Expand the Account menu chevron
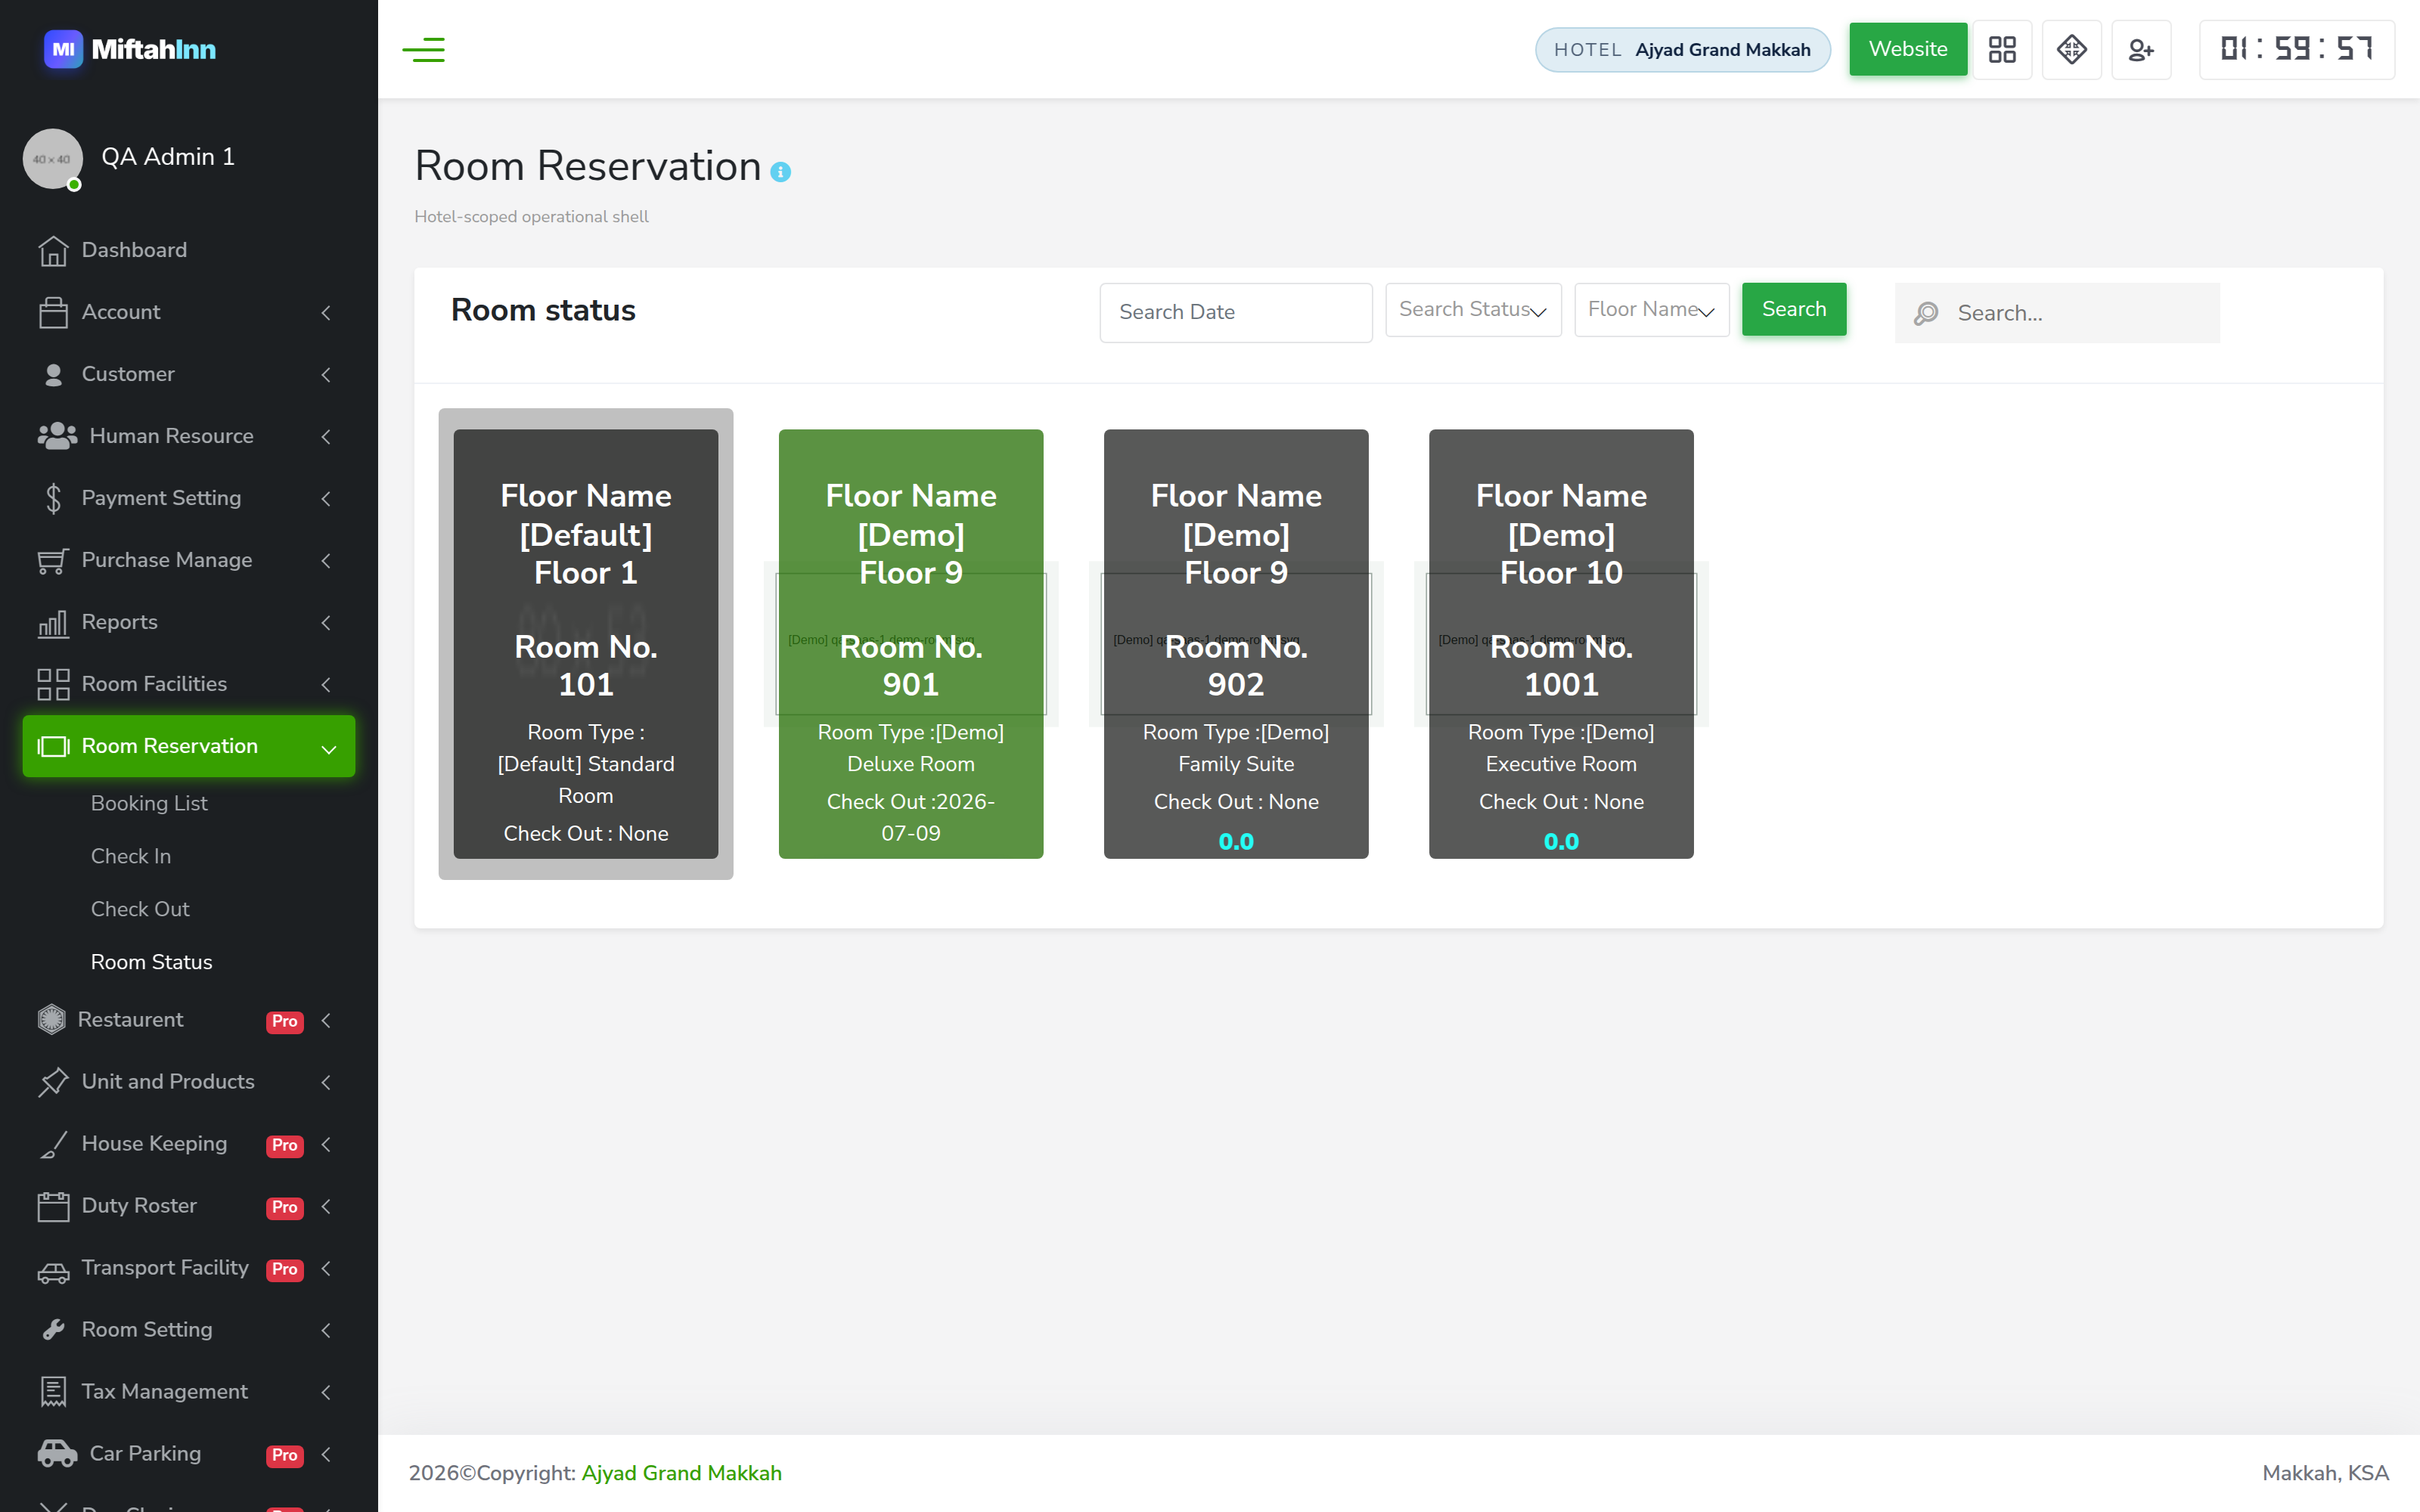Screen dimensions: 2420x1512 point(326,313)
